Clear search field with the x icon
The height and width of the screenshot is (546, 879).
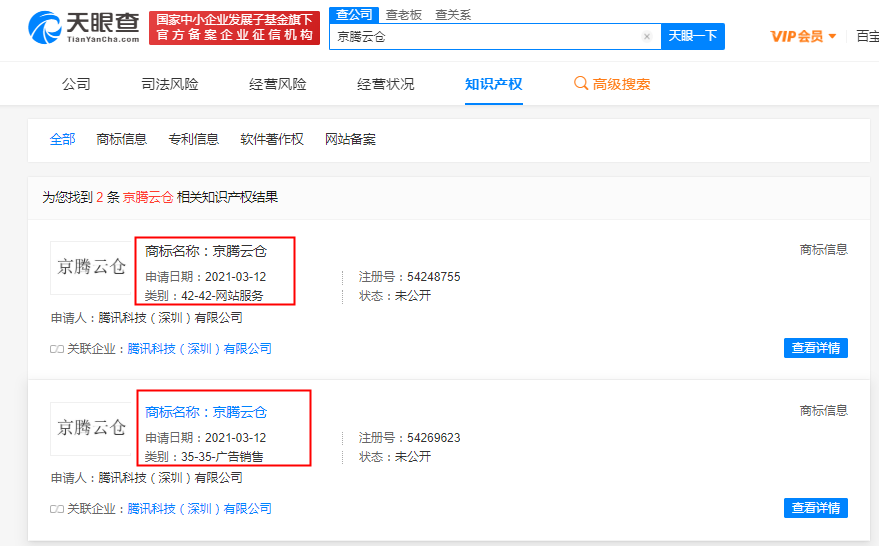click(647, 36)
